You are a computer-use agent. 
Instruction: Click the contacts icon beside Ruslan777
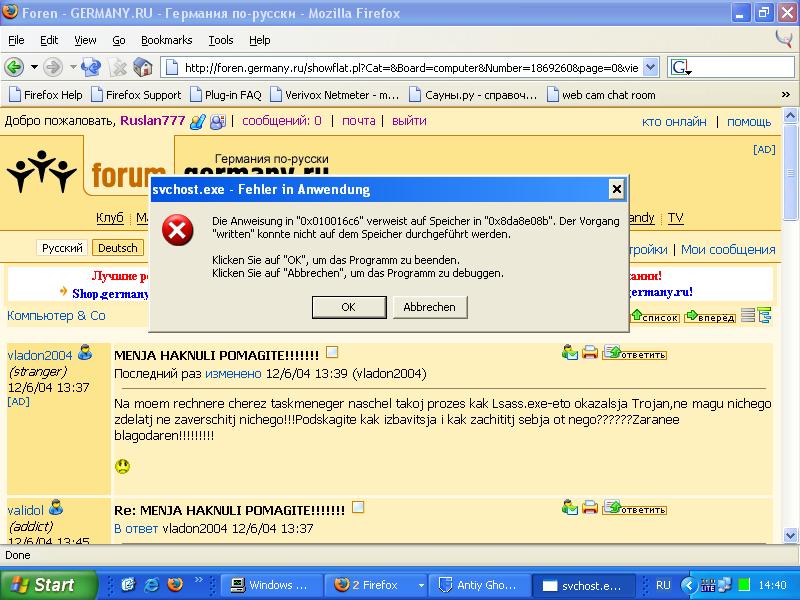coord(218,121)
